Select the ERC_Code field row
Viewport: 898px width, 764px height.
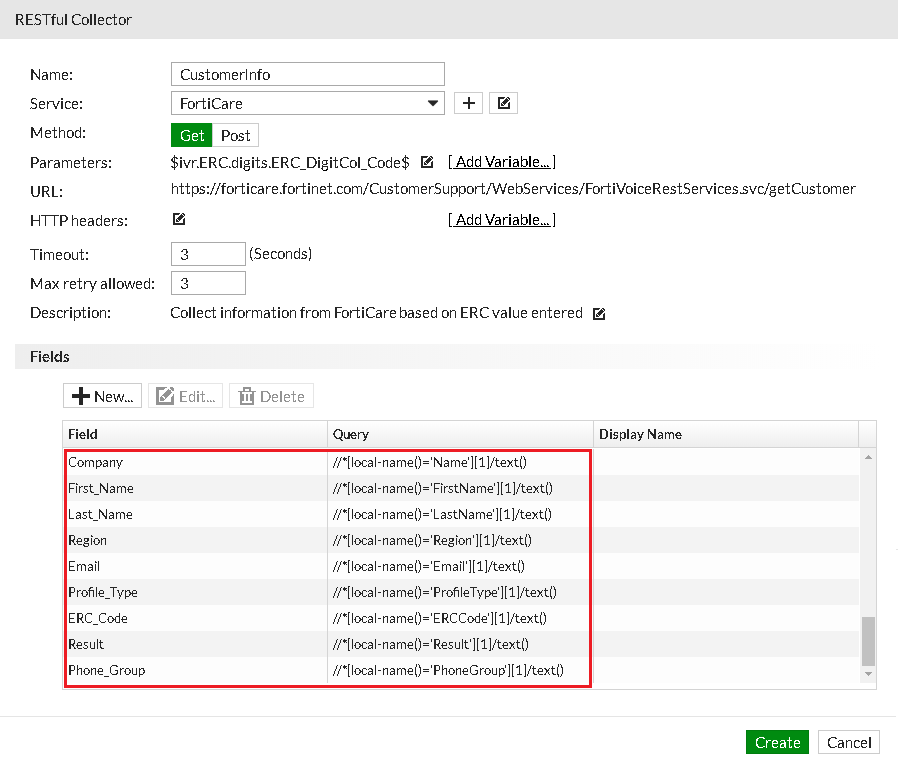pyautogui.click(x=460, y=618)
